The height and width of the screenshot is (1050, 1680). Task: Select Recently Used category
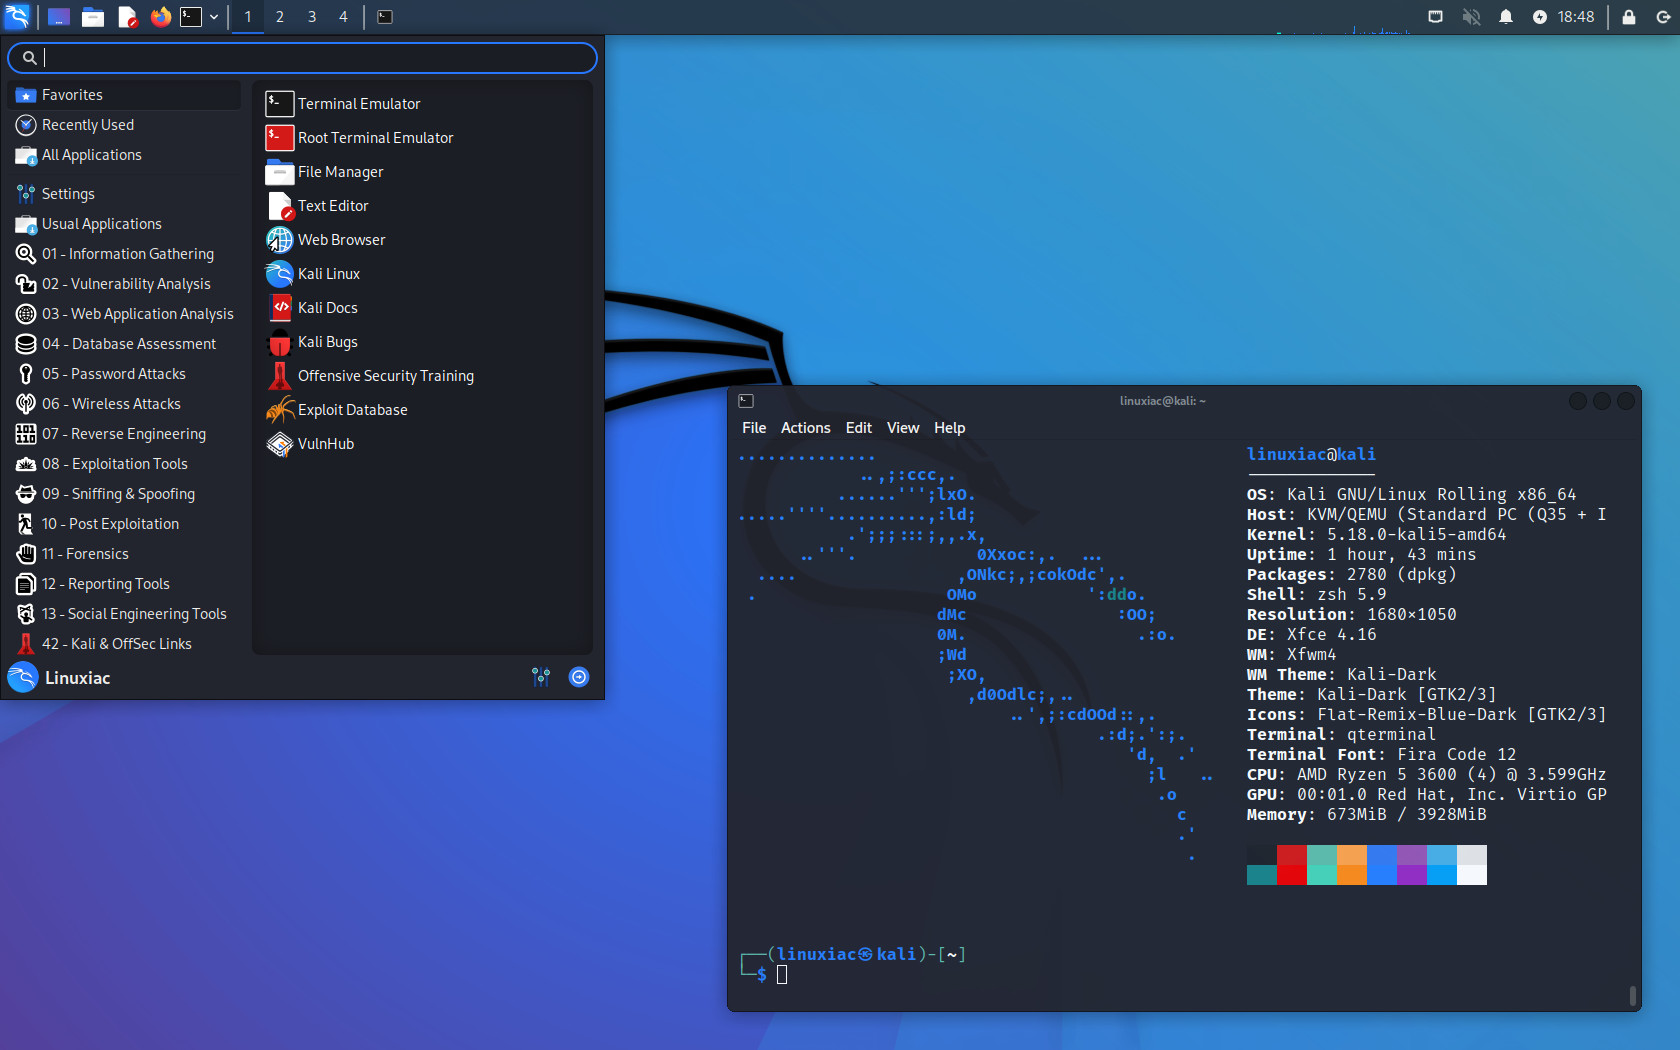(124, 125)
